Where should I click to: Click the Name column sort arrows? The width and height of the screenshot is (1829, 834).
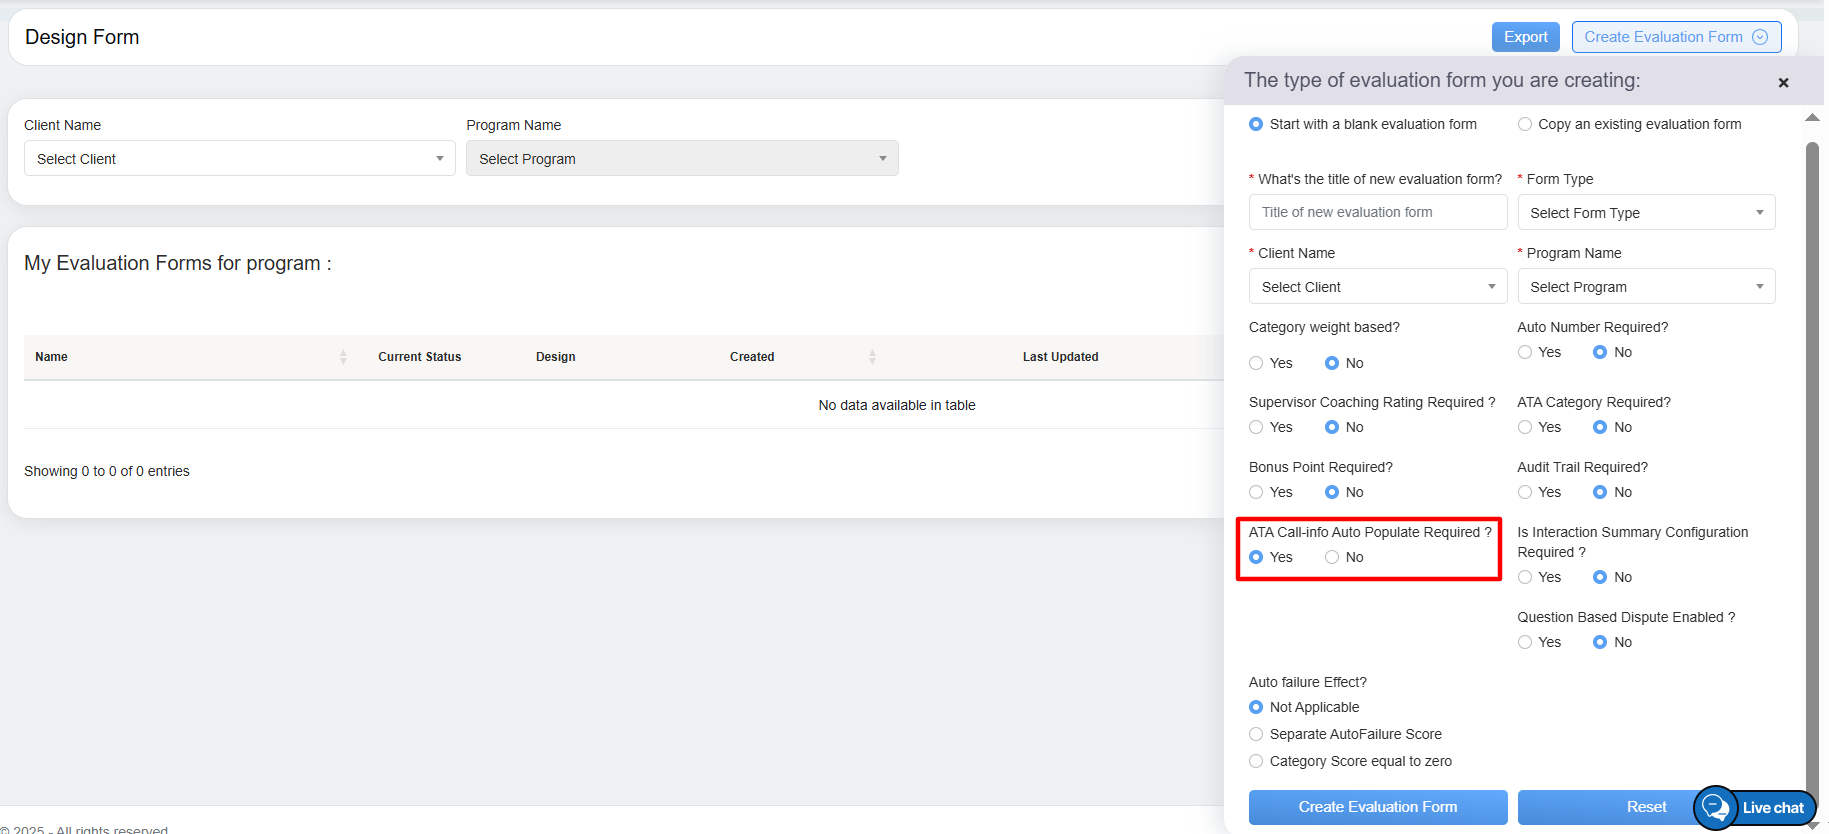point(343,357)
